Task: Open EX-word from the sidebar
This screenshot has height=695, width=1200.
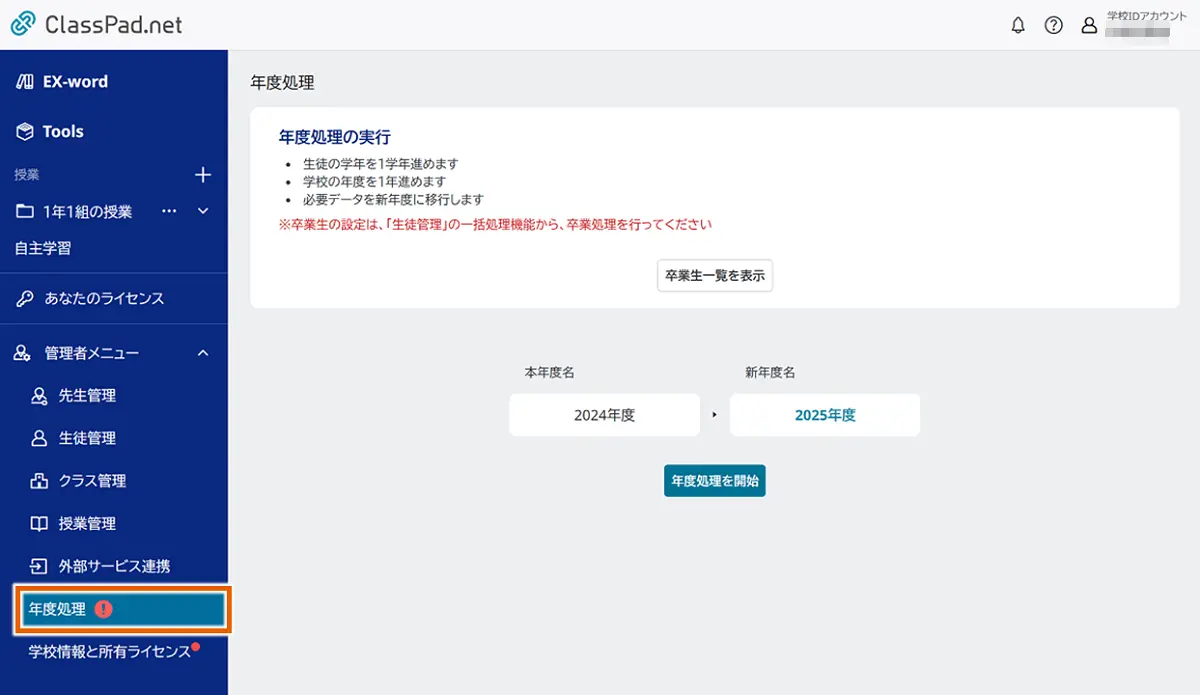Action: (x=74, y=82)
